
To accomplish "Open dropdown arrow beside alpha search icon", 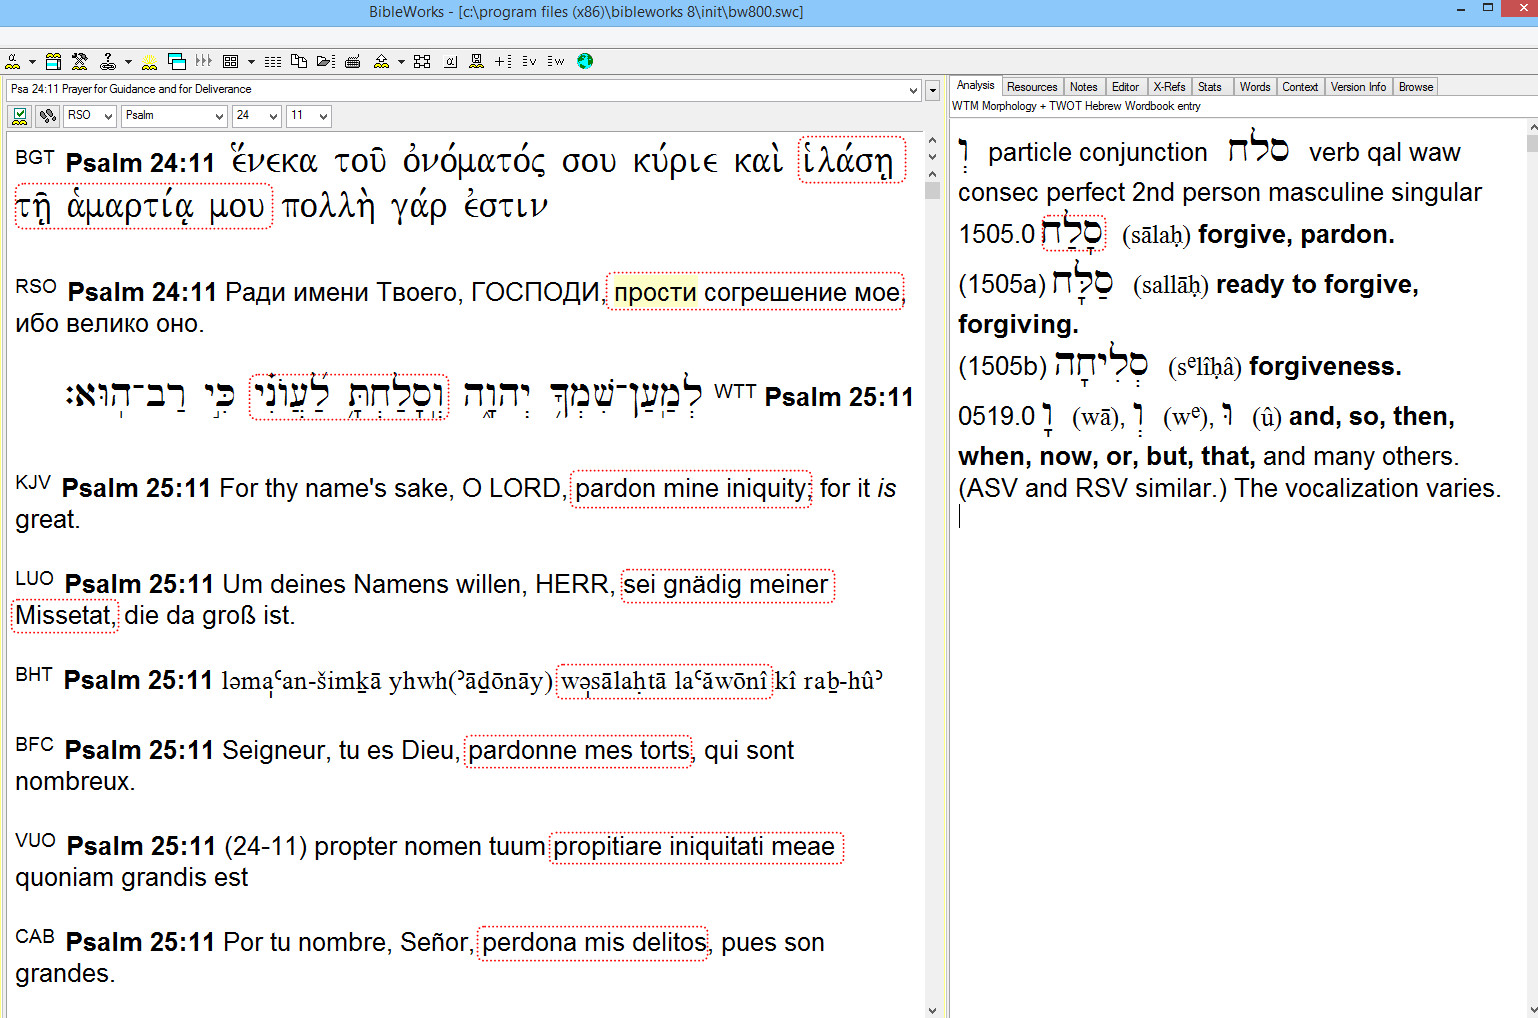I will pos(32,62).
